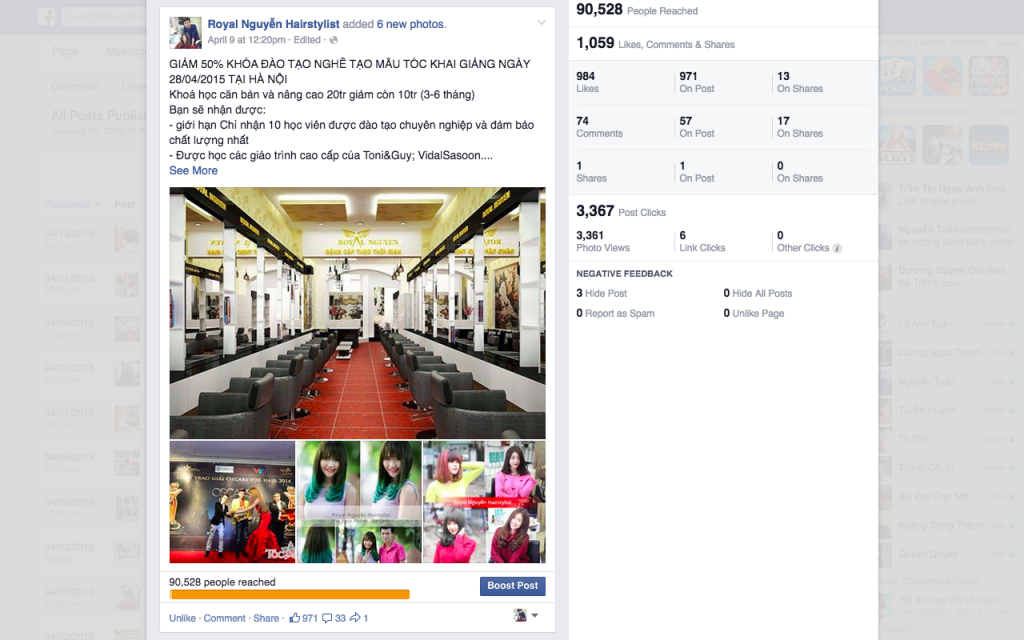Open chat with Nguyễn Tuấn
The image size is (1024, 640).
click(948, 381)
